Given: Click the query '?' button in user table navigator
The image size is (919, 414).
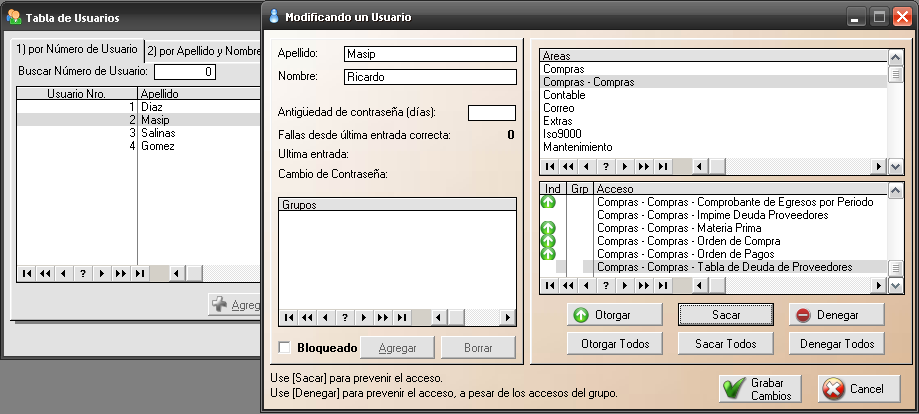Looking at the screenshot, I should 83,273.
